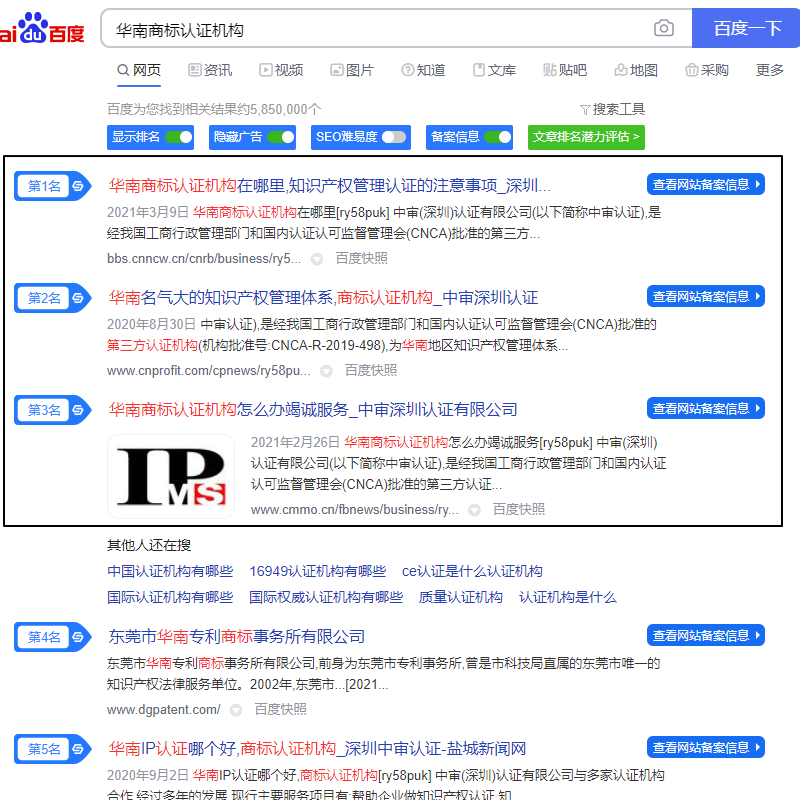Click URL bbs.cnncw.cn/cnrb/business/ry5...
This screenshot has height=800, width=800.
[204, 259]
